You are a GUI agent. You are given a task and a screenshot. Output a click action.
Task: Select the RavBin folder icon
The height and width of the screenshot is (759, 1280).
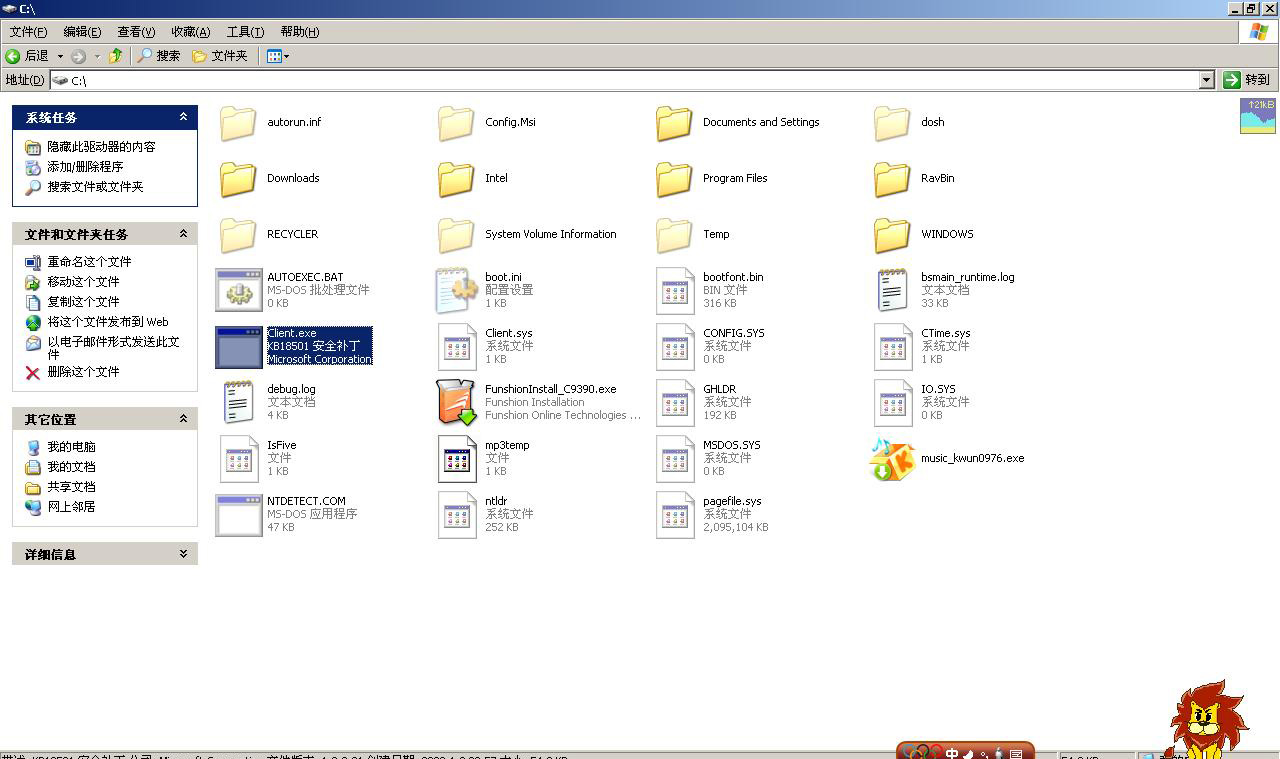coord(892,179)
